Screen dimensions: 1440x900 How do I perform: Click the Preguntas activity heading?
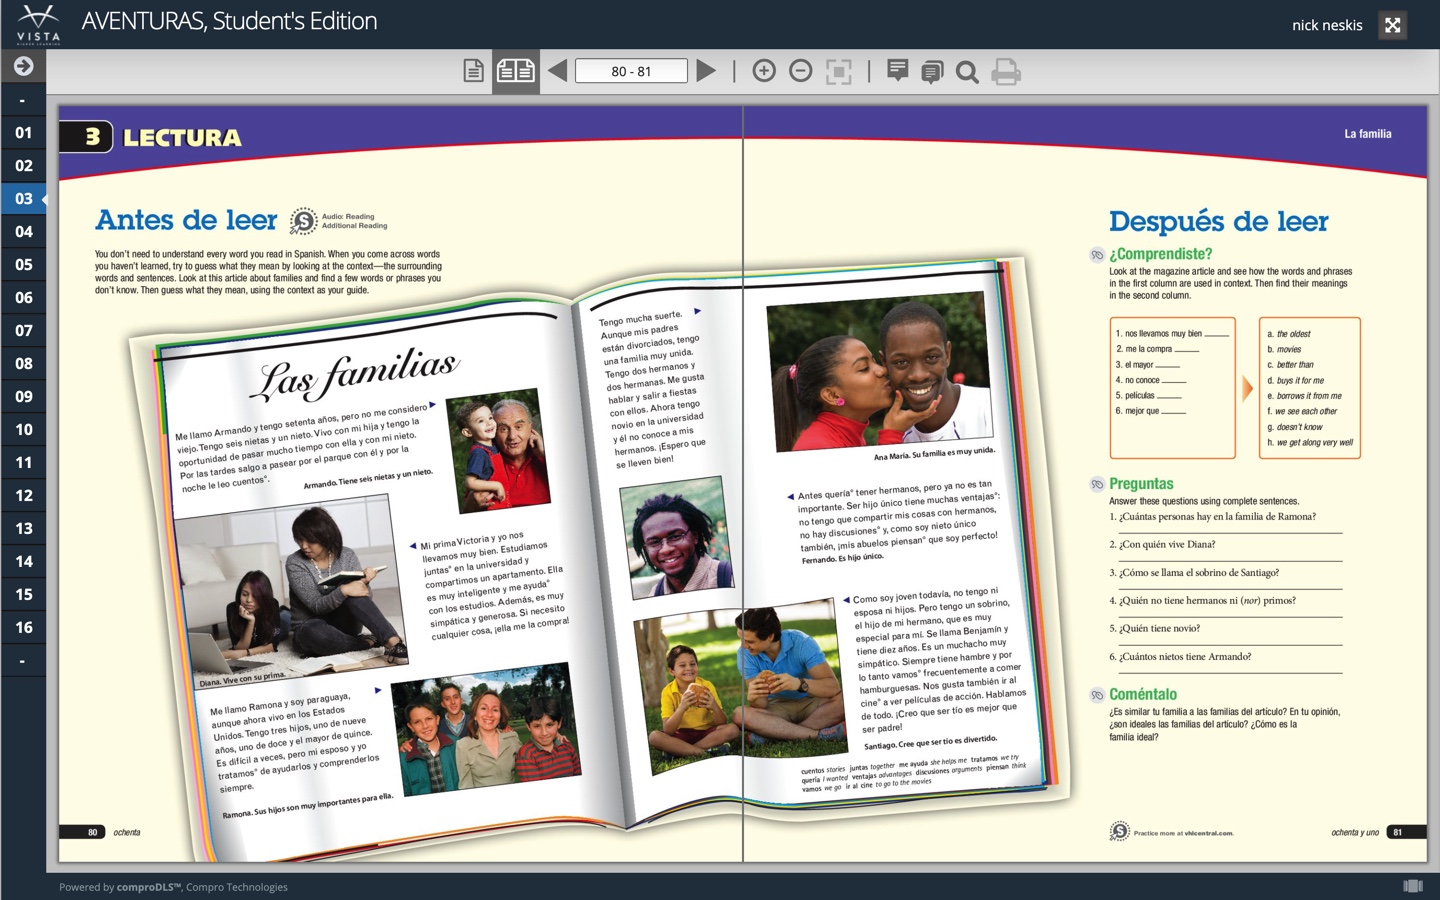pyautogui.click(x=1141, y=484)
